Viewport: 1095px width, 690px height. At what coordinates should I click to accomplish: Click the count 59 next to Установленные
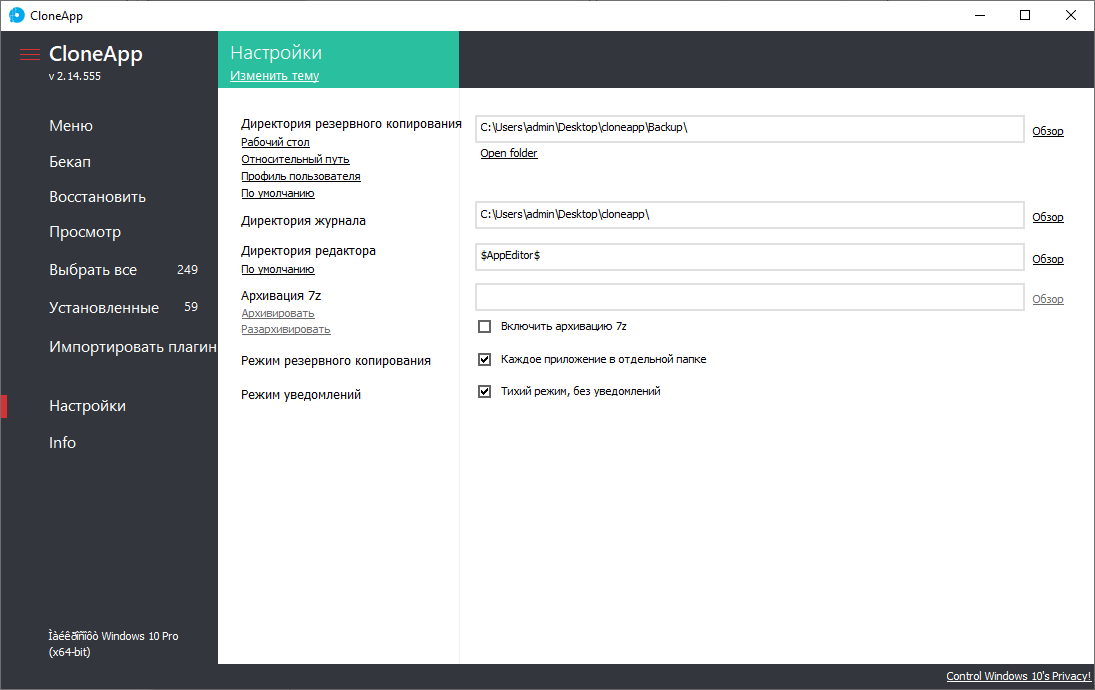click(191, 307)
